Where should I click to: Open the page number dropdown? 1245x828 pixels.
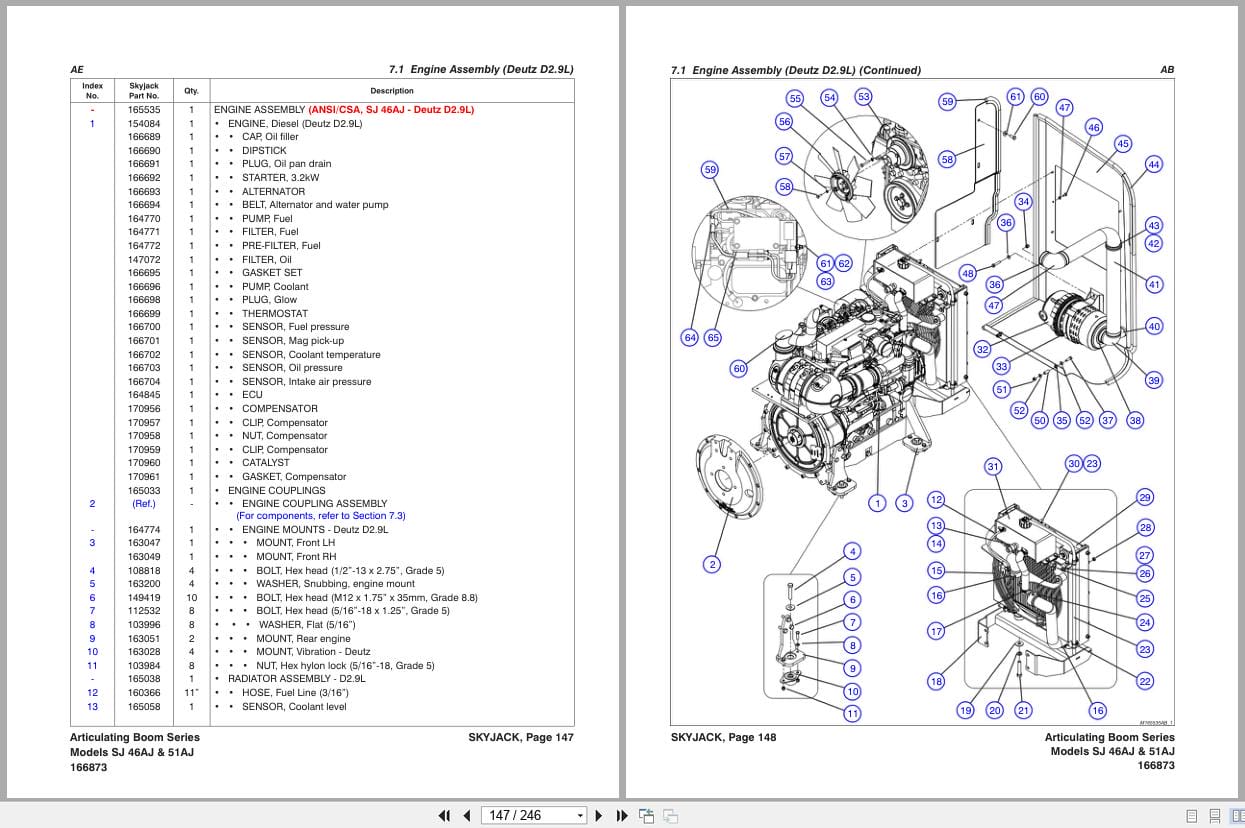(580, 816)
